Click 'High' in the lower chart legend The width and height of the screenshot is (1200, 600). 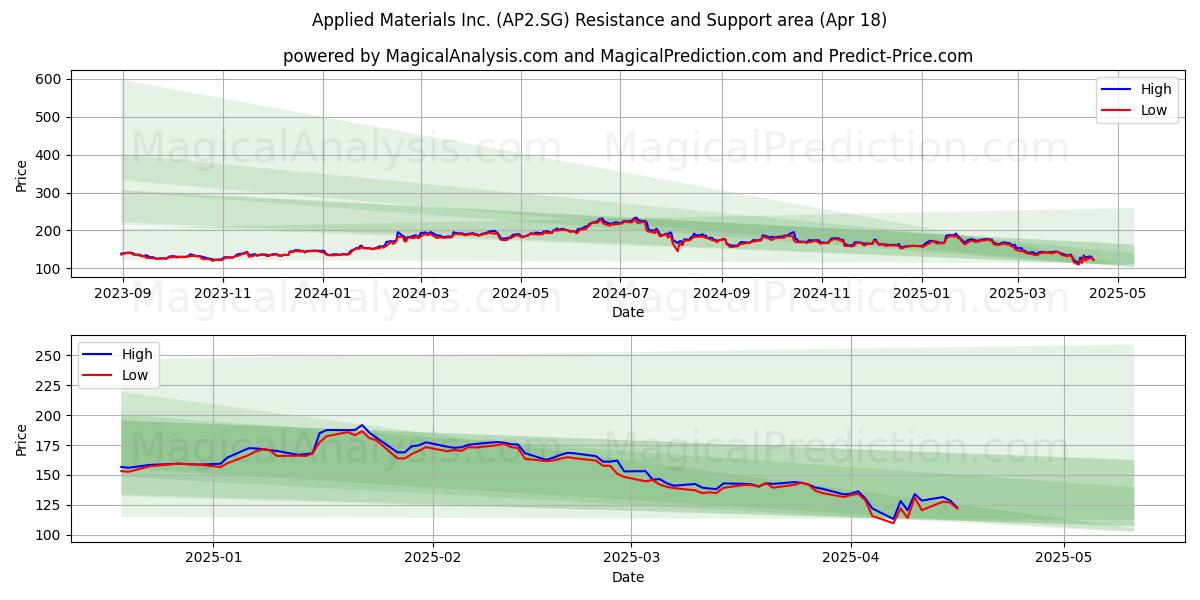point(137,354)
